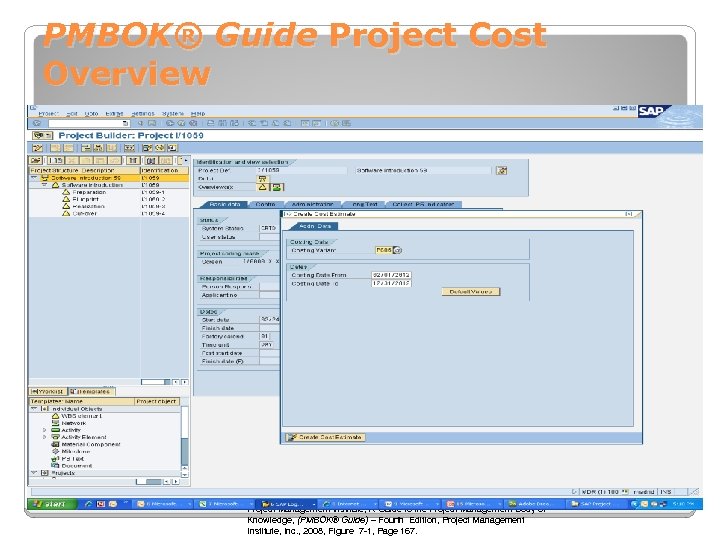Click the Project Def. input field
The height and width of the screenshot is (540, 720).
pos(301,170)
